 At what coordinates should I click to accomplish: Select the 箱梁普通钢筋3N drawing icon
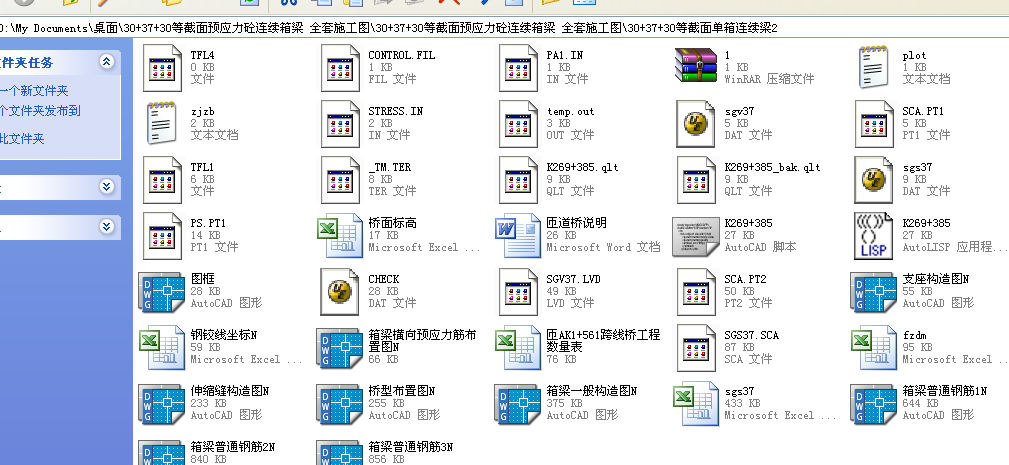(340, 452)
